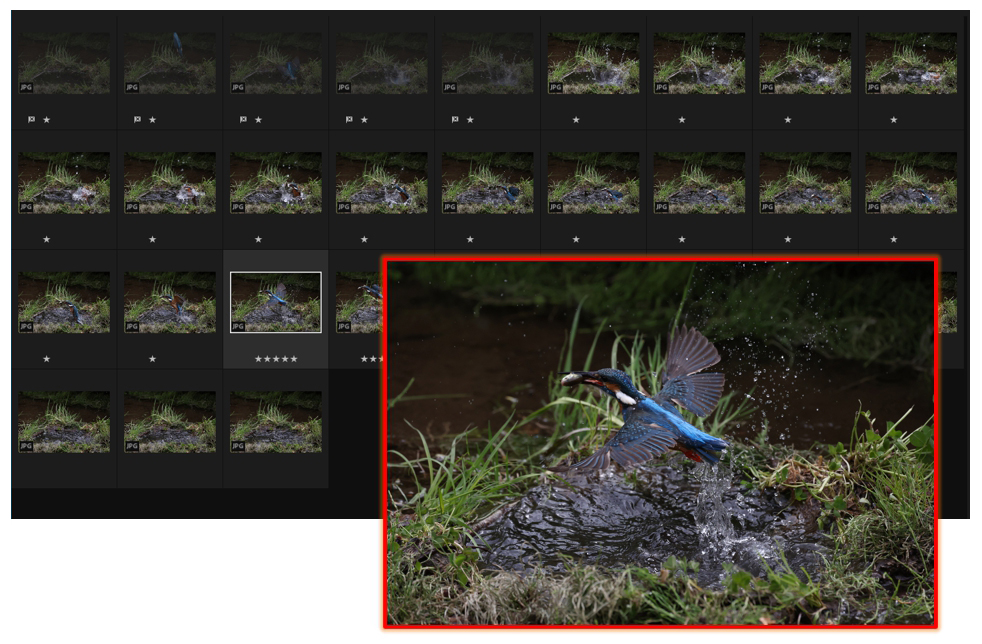Click the flag icon under the fourth top-row photo
Viewport: 982px width, 644px height.
click(349, 119)
